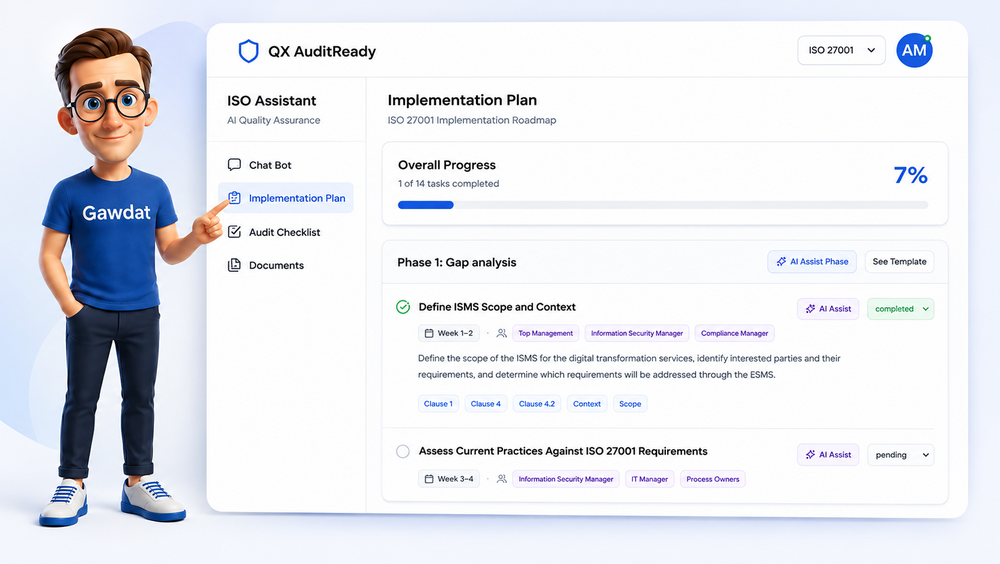The image size is (1000, 564).
Task: Click the Process Owners role tag
Action: tap(712, 479)
